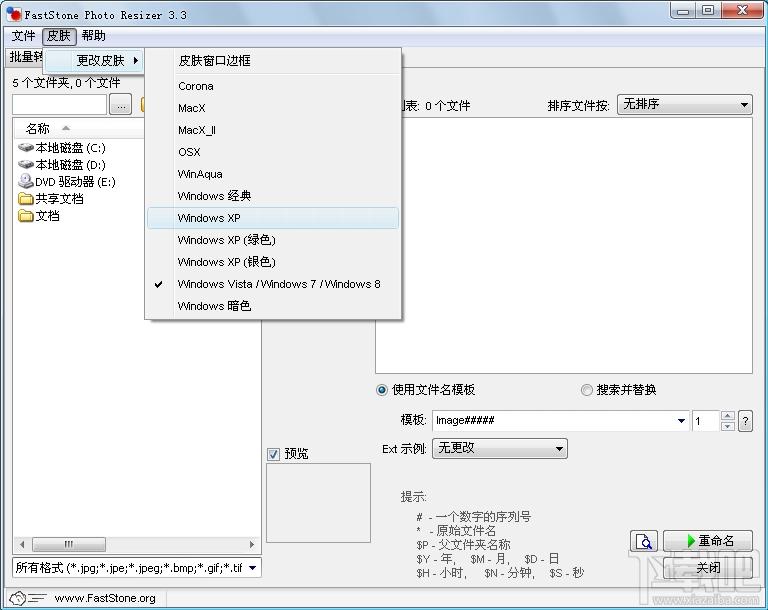Screen dimensions: 768x610
Task: Click the 模板 Image##### text field
Action: point(552,420)
